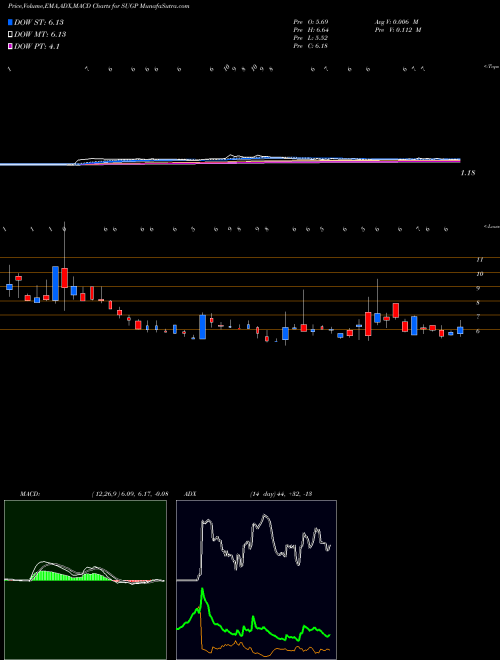
Task: Click the ADX panel label
Action: point(188,493)
